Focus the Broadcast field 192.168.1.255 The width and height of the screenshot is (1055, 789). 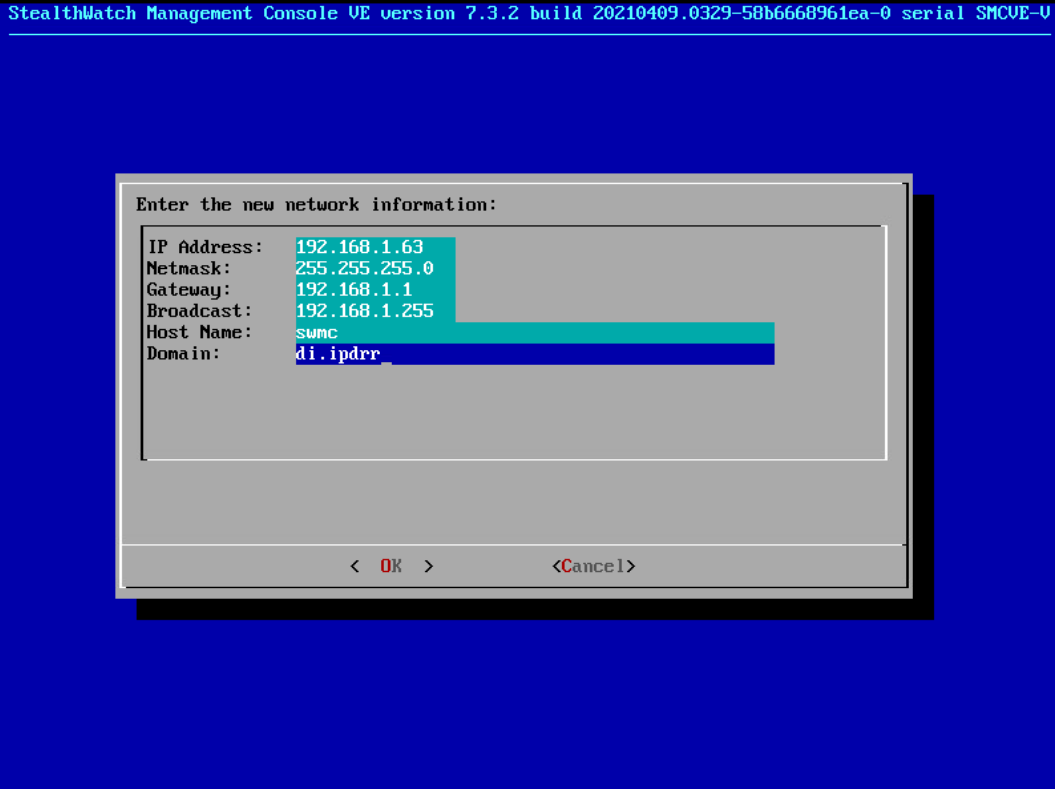[x=375, y=311]
